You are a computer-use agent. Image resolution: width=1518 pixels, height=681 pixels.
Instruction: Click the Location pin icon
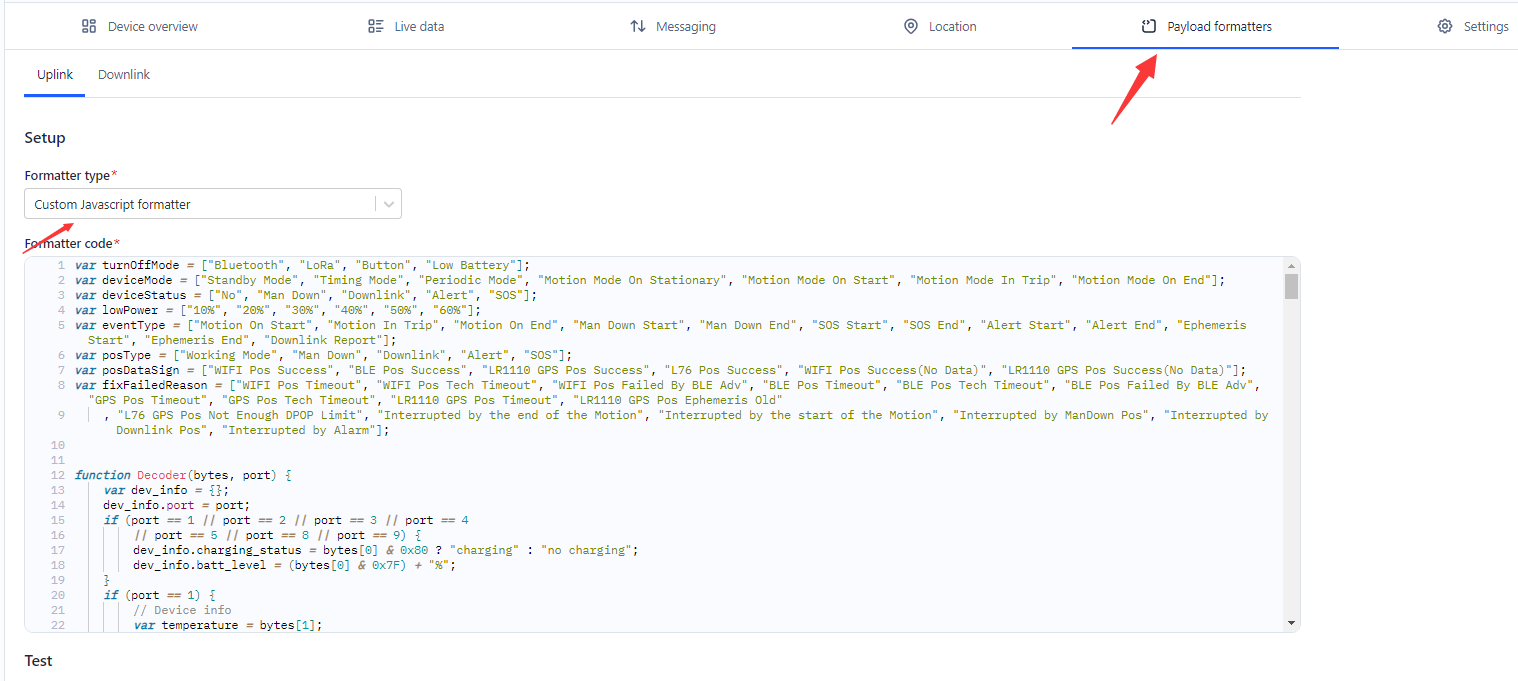click(910, 26)
